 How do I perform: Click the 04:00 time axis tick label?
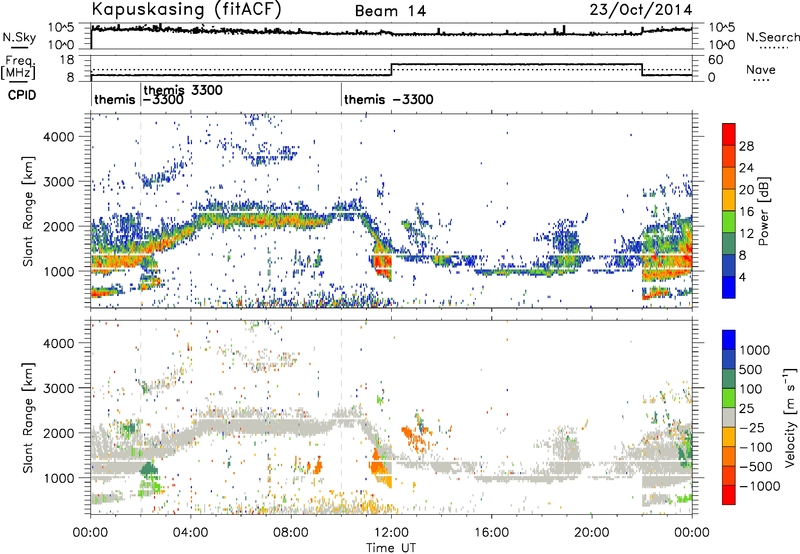(191, 533)
